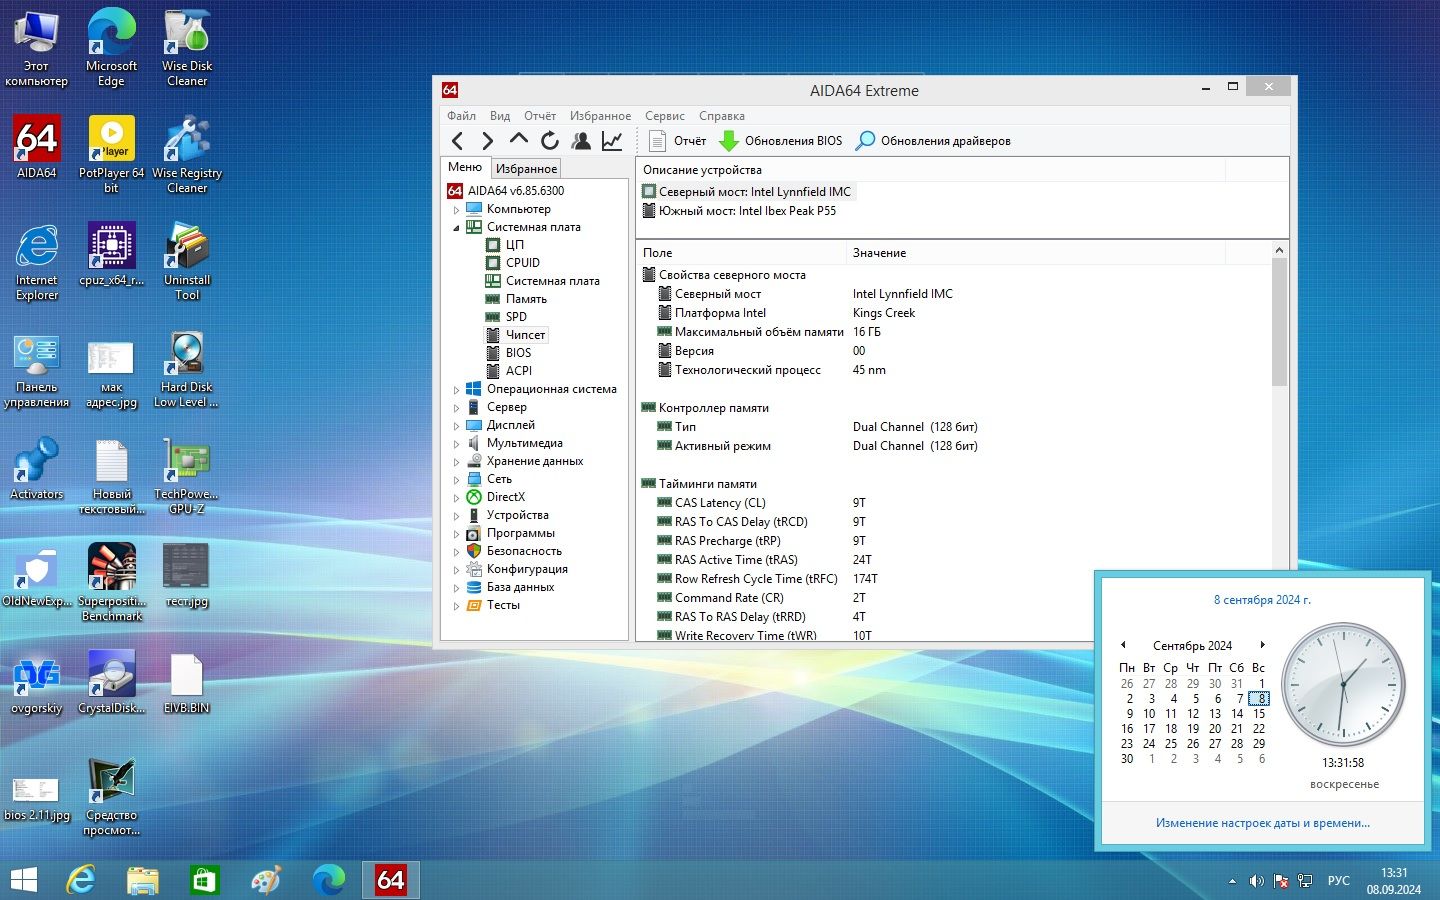The height and width of the screenshot is (900, 1440).
Task: Click the Отчёт report button
Action: click(677, 141)
